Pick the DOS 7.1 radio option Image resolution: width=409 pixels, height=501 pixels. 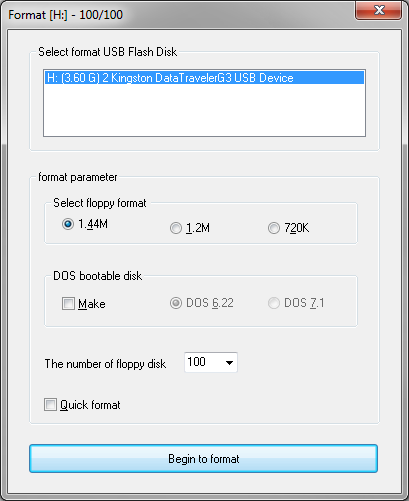pyautogui.click(x=274, y=303)
